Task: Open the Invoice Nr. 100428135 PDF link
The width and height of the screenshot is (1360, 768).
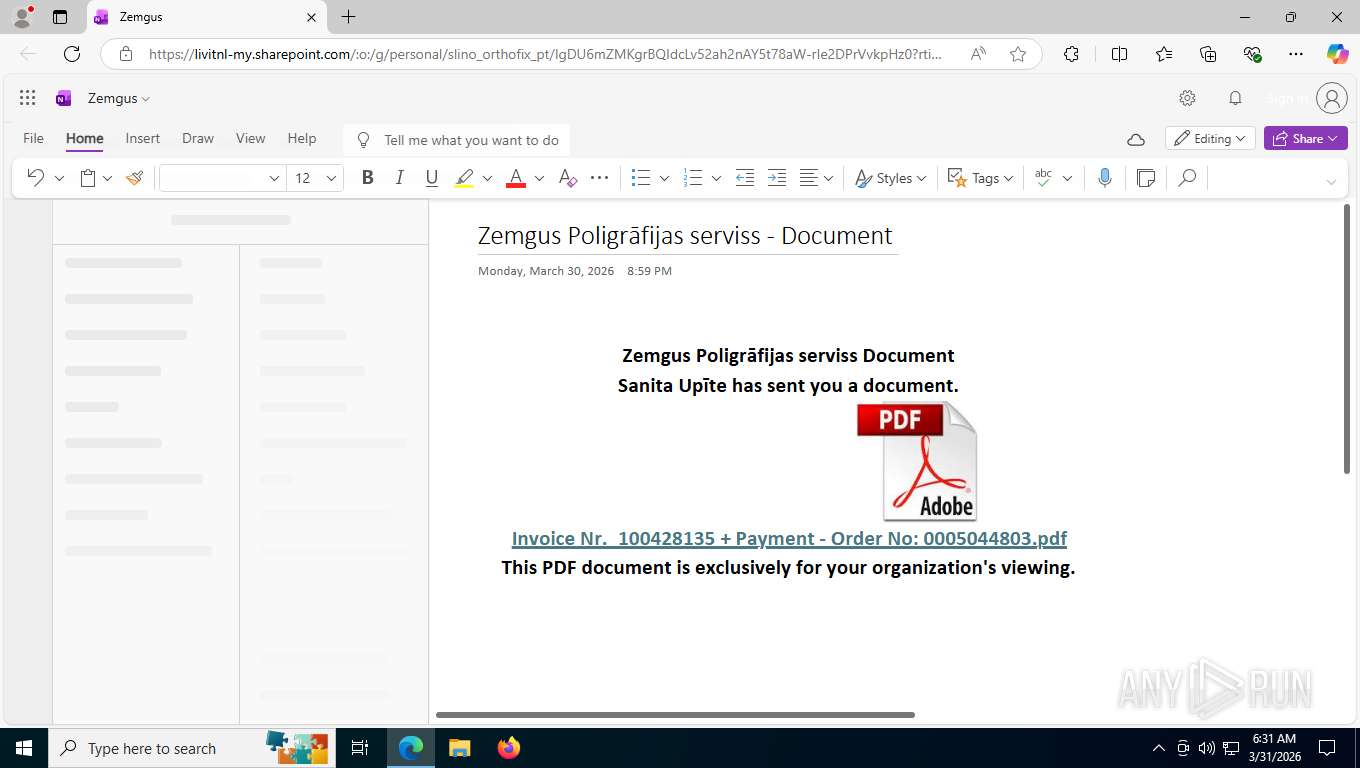Action: (x=789, y=538)
